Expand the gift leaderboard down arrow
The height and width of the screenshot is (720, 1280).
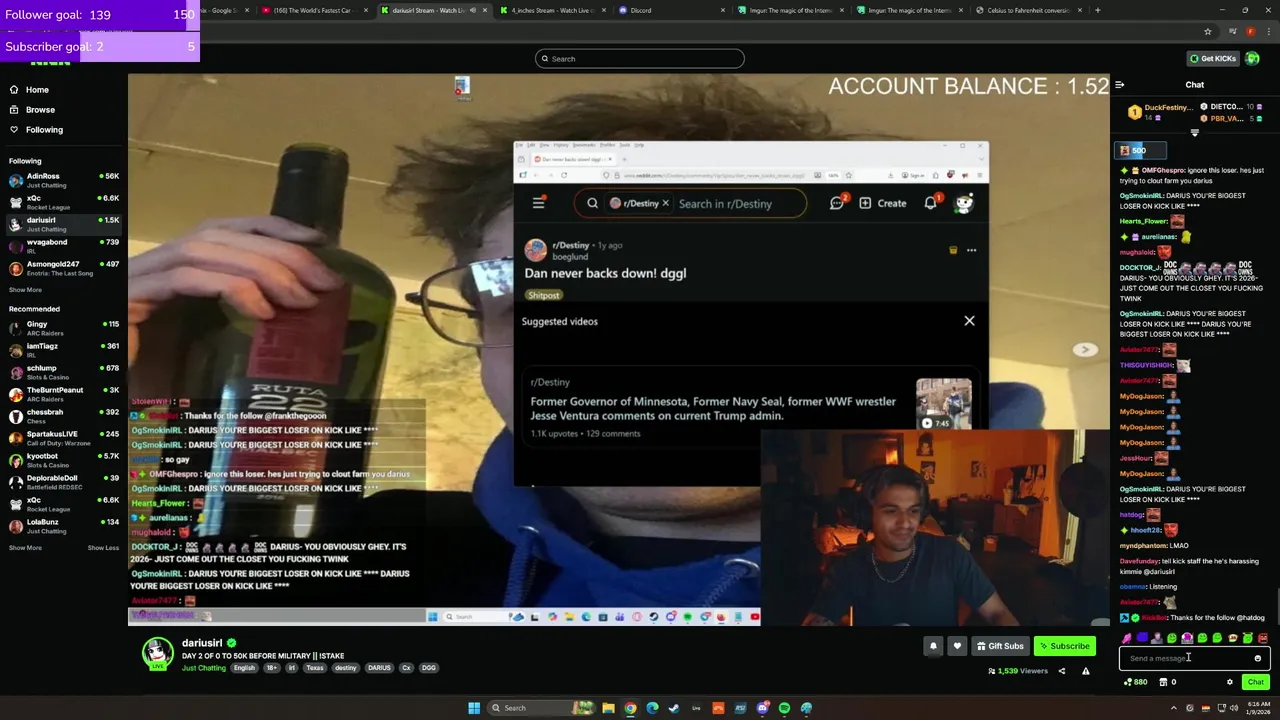point(1194,132)
